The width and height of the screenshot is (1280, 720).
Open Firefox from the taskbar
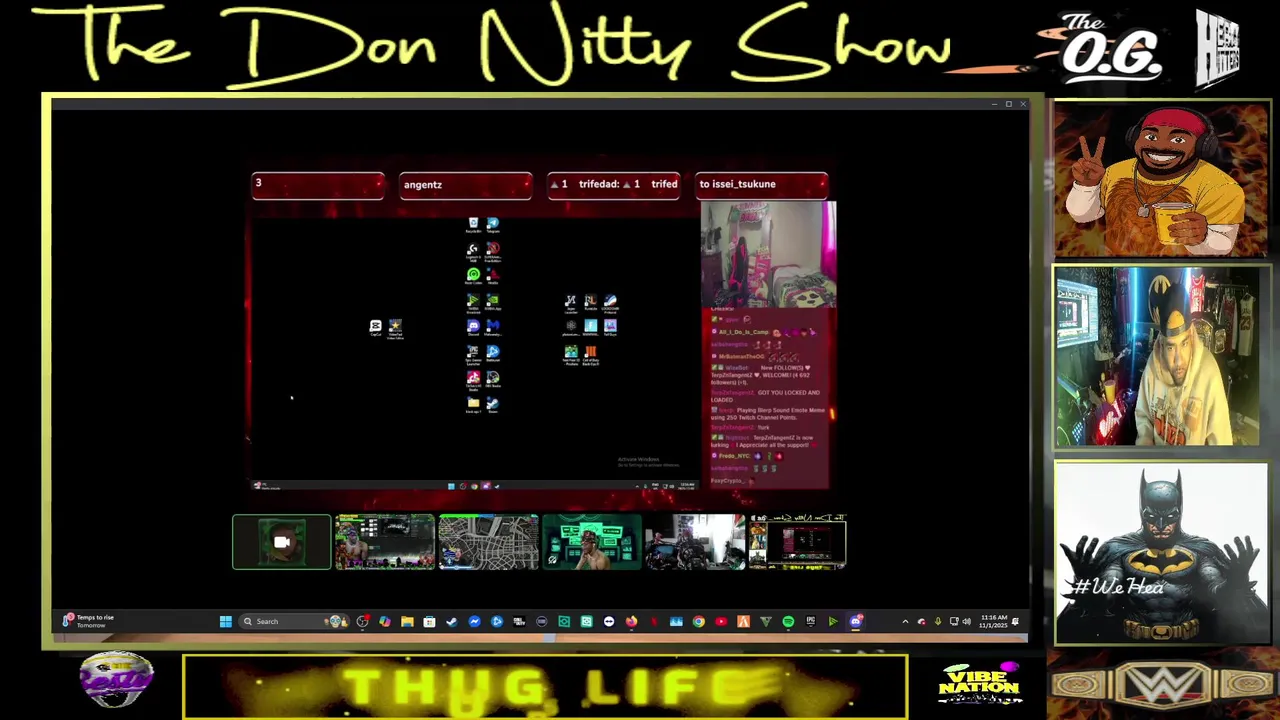coord(631,621)
